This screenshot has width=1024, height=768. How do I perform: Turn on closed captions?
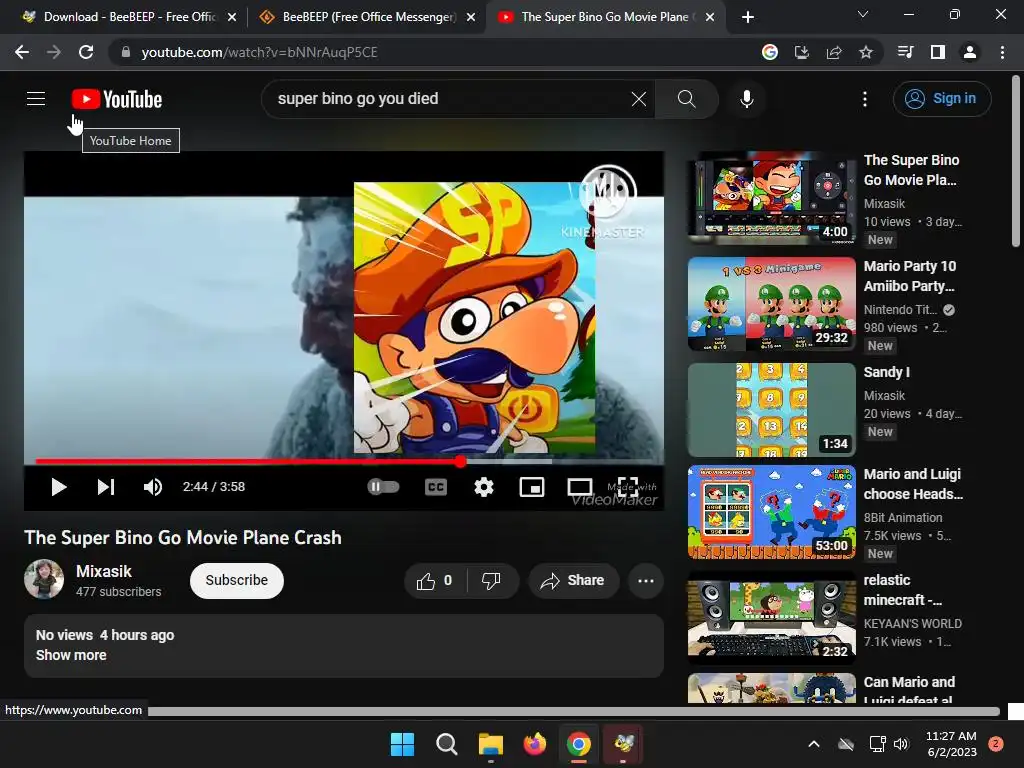click(436, 487)
